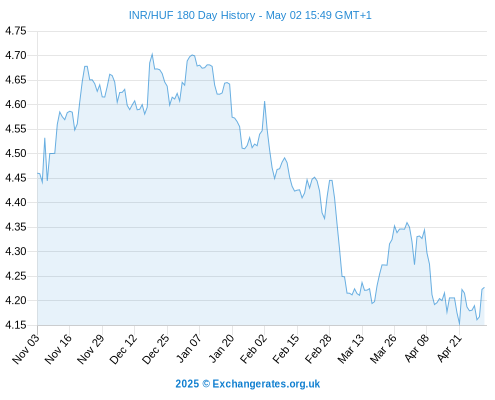Click the early February spike peak on line

point(264,101)
